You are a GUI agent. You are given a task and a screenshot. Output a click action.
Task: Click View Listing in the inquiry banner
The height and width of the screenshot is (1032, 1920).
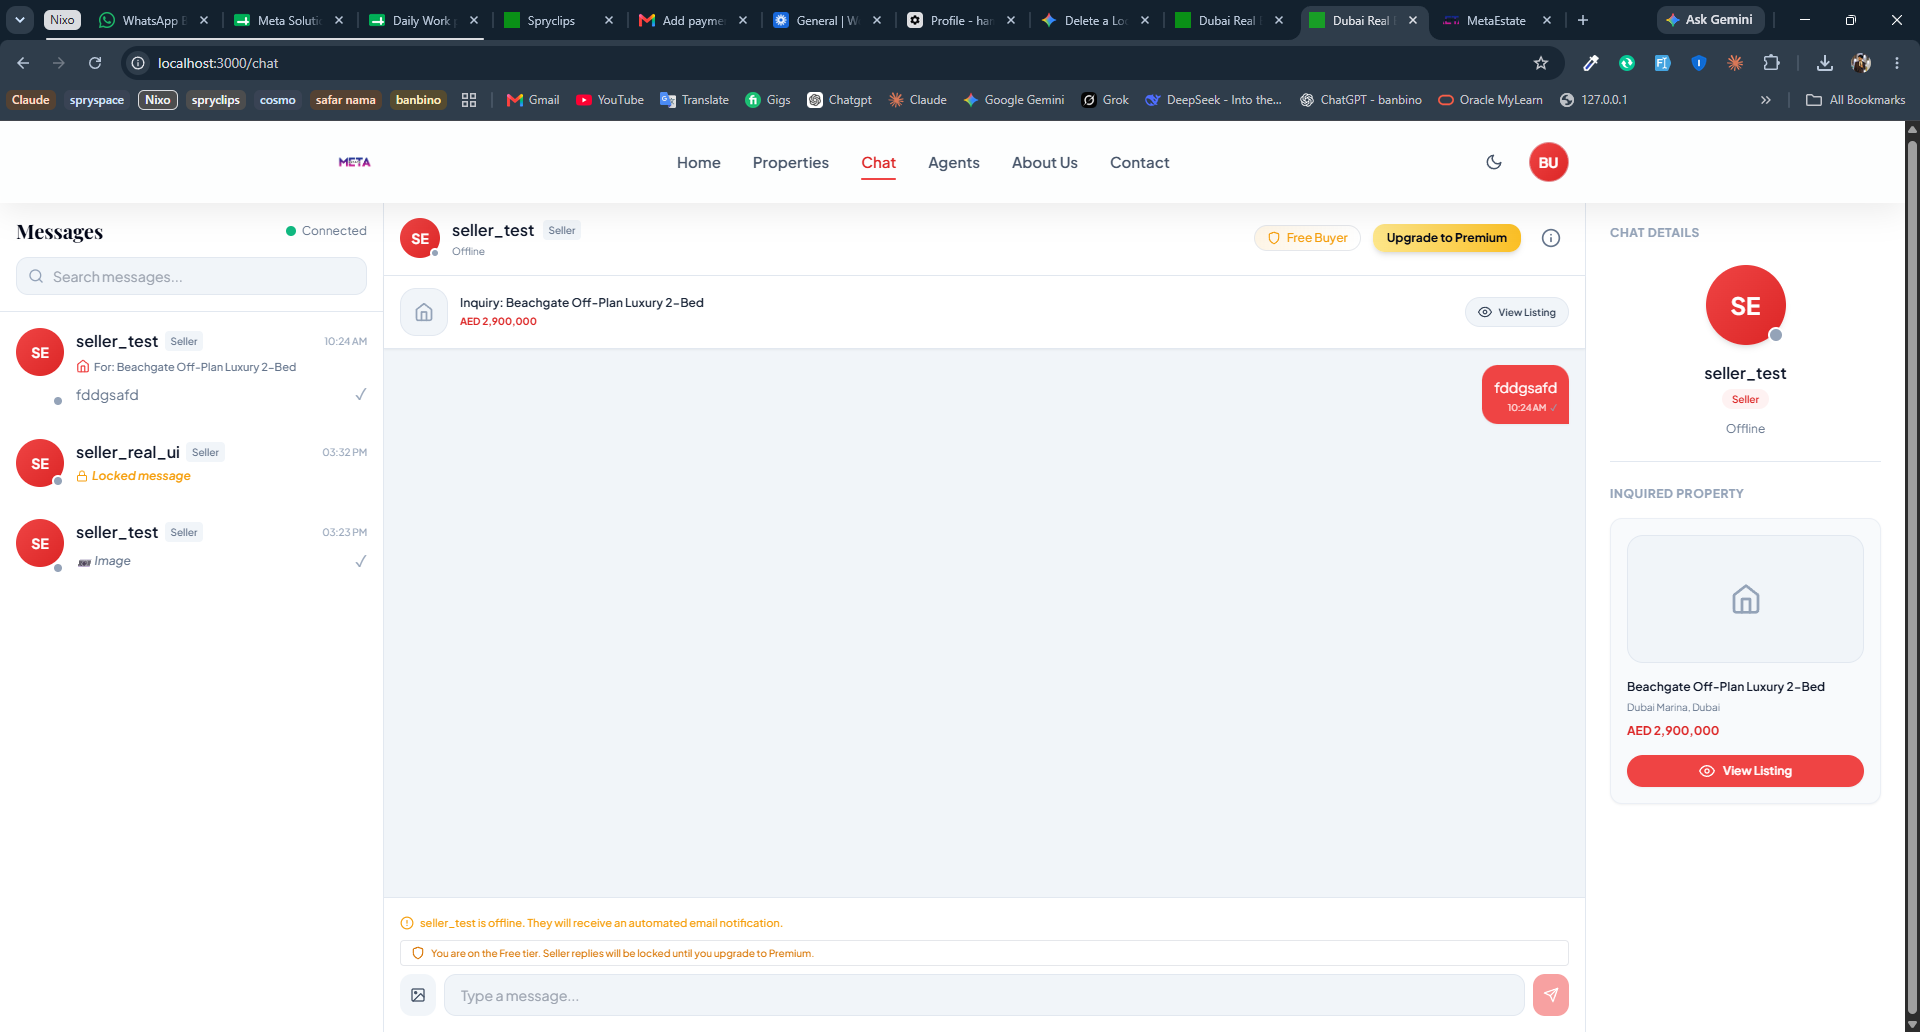pos(1517,312)
